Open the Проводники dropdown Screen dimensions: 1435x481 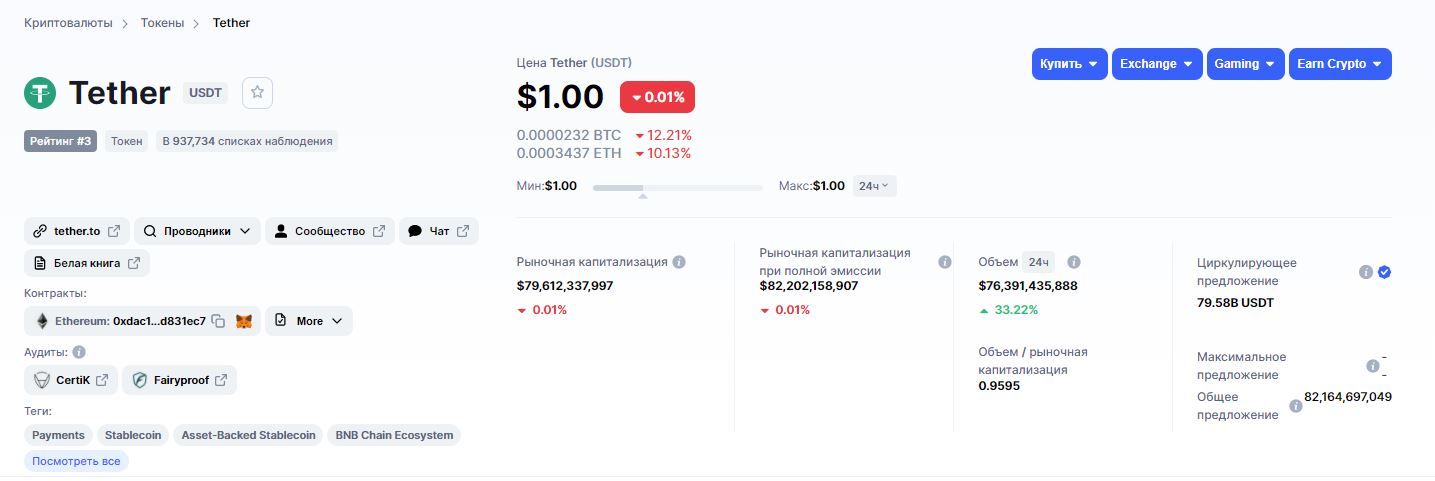(x=197, y=231)
